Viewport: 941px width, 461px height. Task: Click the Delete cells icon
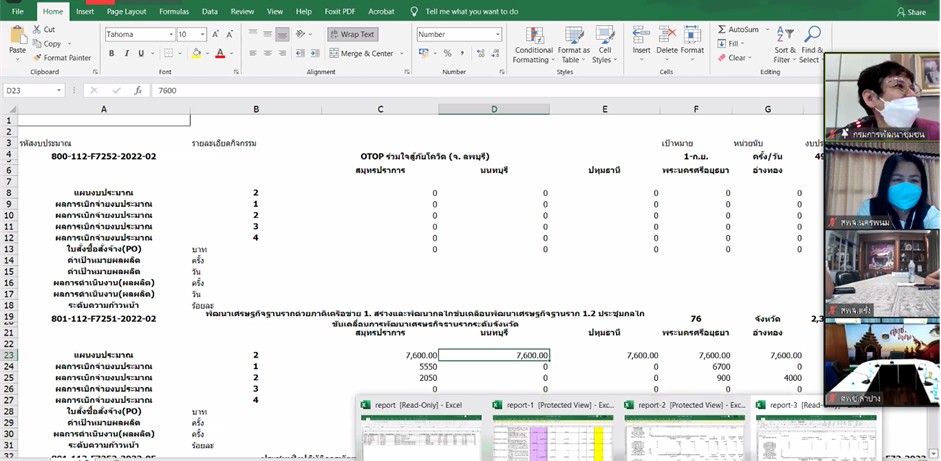point(667,35)
